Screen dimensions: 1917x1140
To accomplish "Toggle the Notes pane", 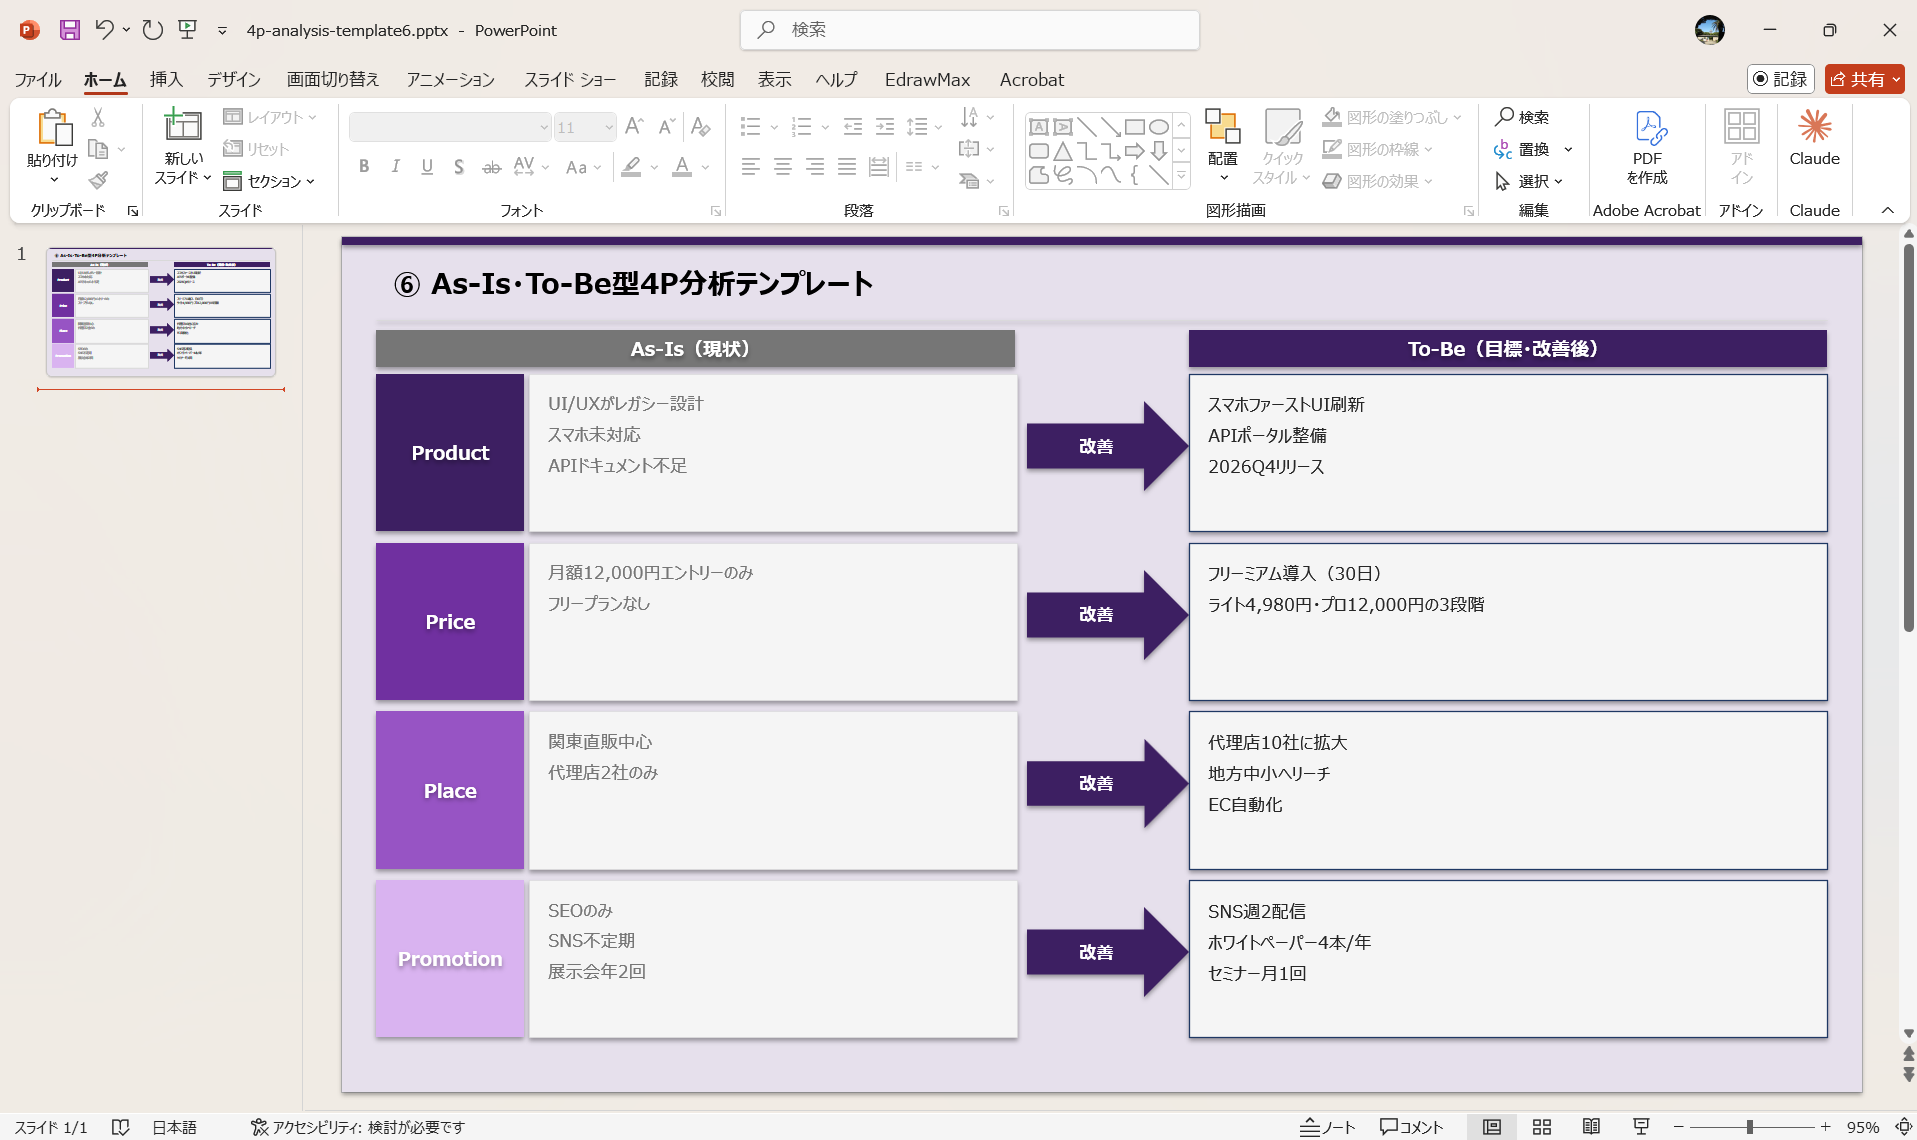I will [1327, 1127].
